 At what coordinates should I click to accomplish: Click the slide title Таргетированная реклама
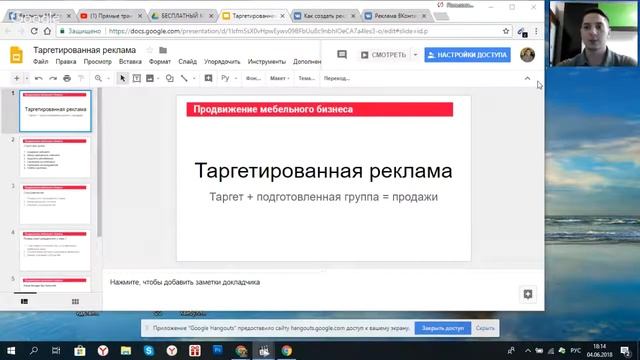tap(323, 171)
